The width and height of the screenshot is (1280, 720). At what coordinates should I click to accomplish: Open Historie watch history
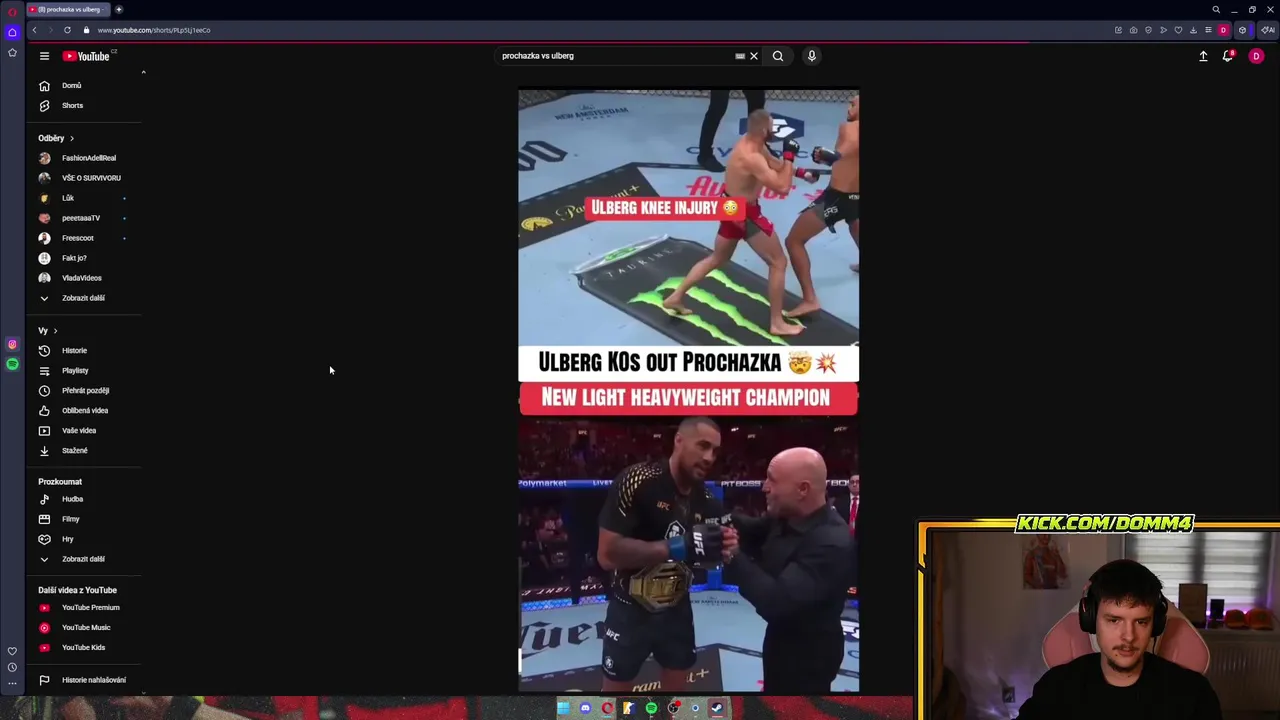tap(85, 350)
